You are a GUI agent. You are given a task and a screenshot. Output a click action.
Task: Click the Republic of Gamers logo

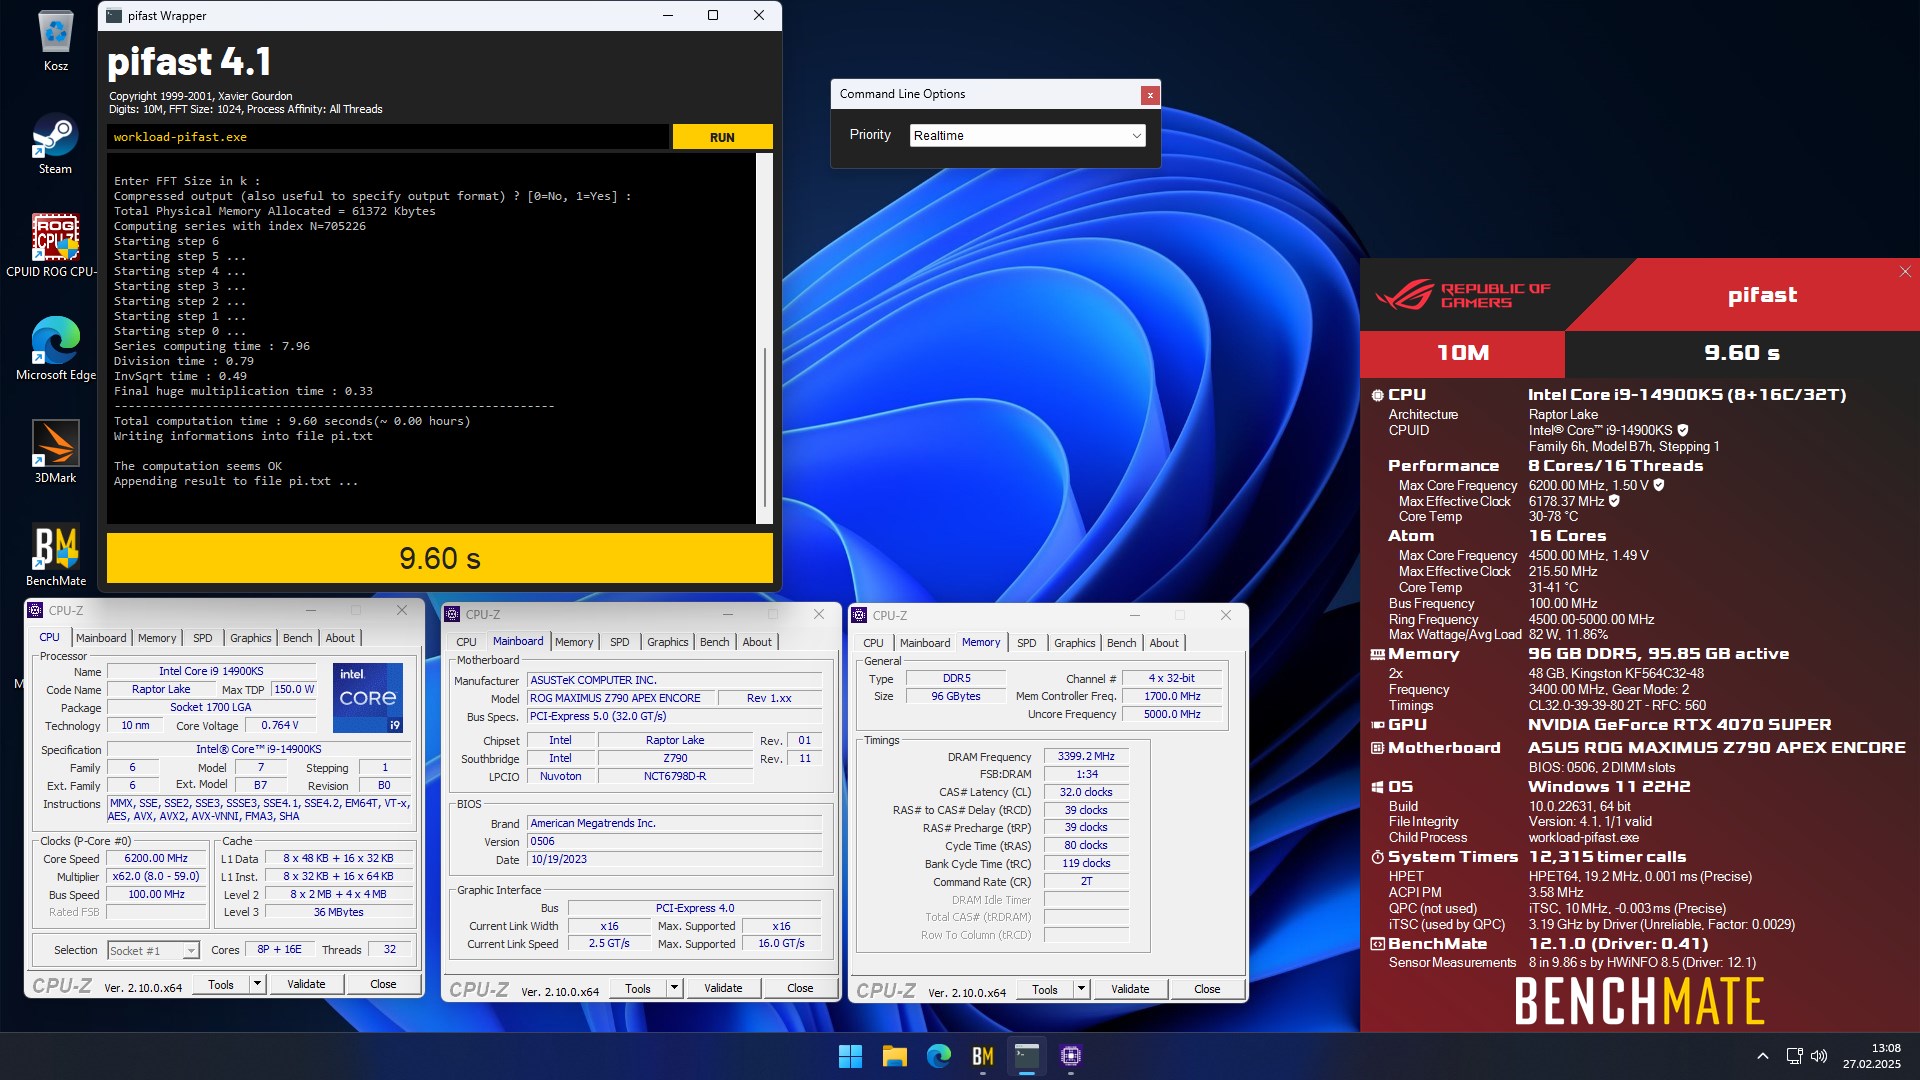(x=1462, y=295)
